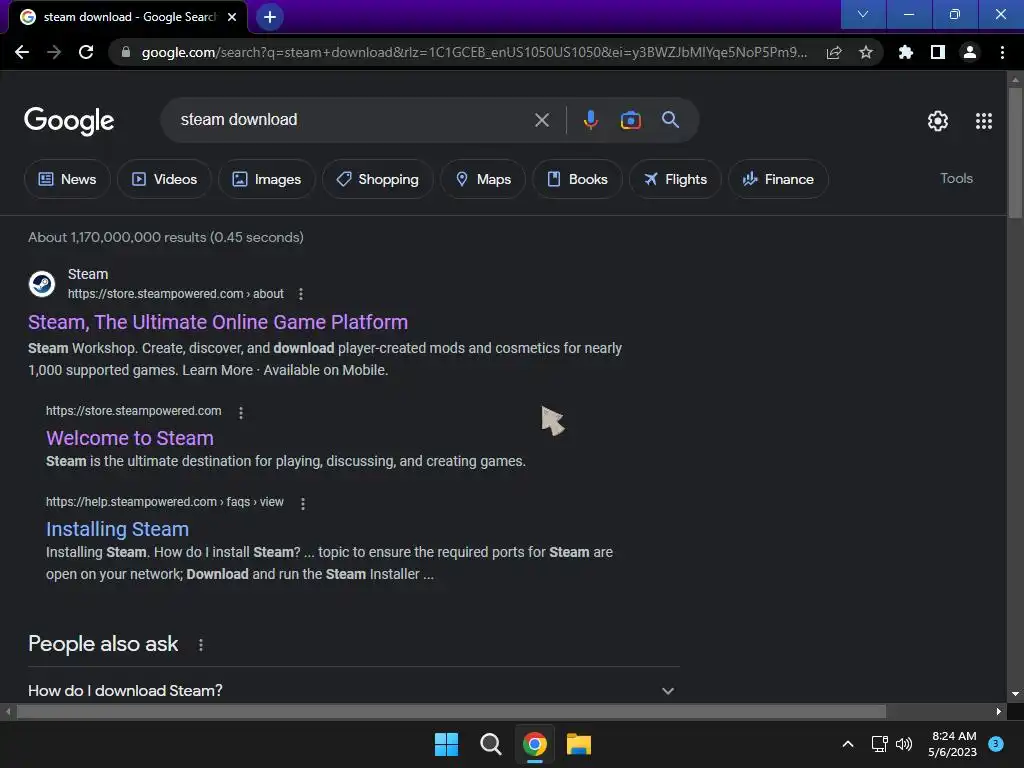This screenshot has width=1024, height=768.
Task: Open Steam, The Ultimate Online Game Platform link
Action: (218, 322)
